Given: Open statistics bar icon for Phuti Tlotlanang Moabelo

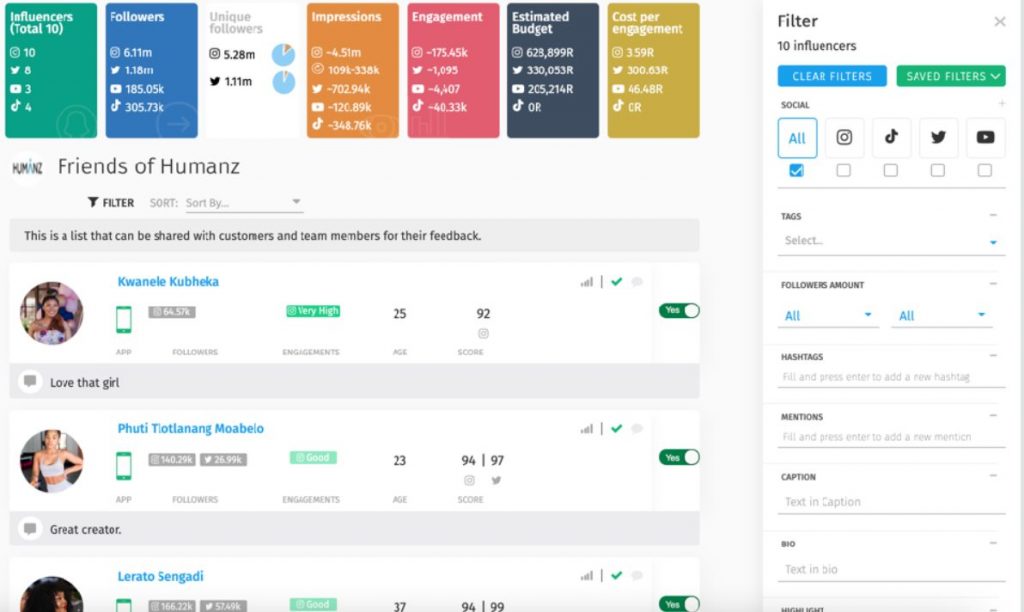Looking at the screenshot, I should (586, 428).
